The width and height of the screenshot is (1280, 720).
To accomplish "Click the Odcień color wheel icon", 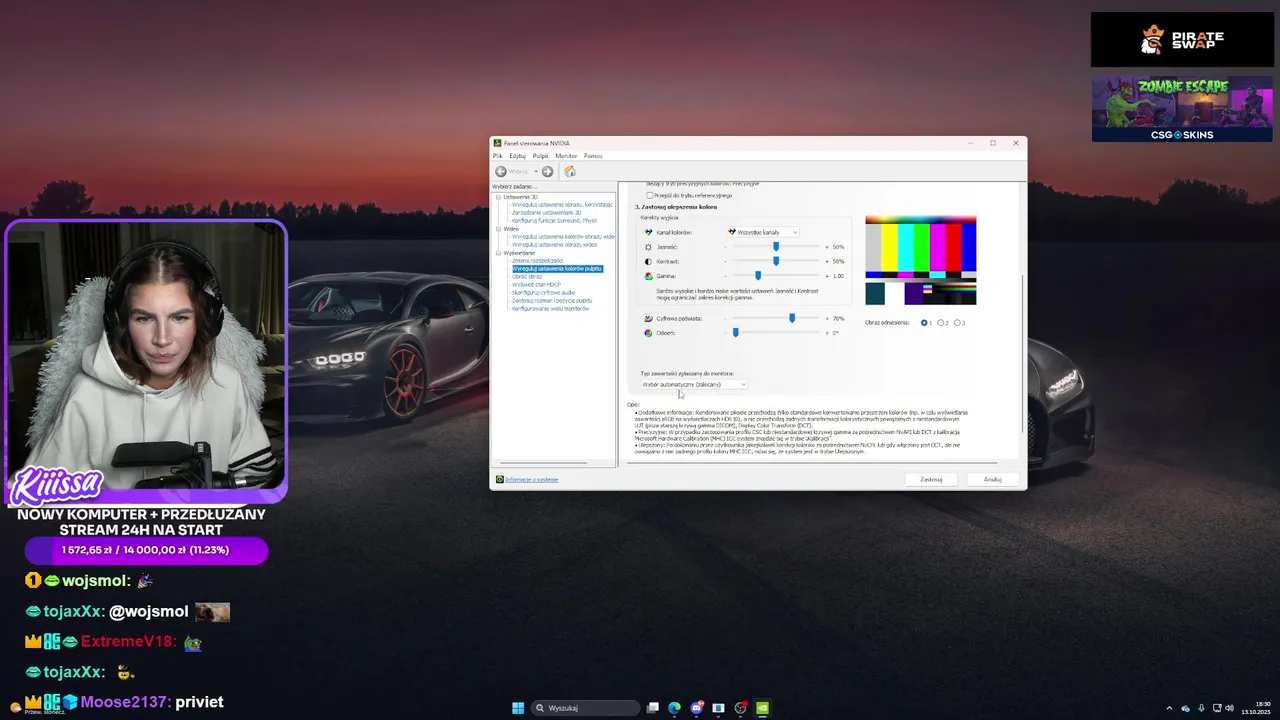I will pyautogui.click(x=648, y=332).
